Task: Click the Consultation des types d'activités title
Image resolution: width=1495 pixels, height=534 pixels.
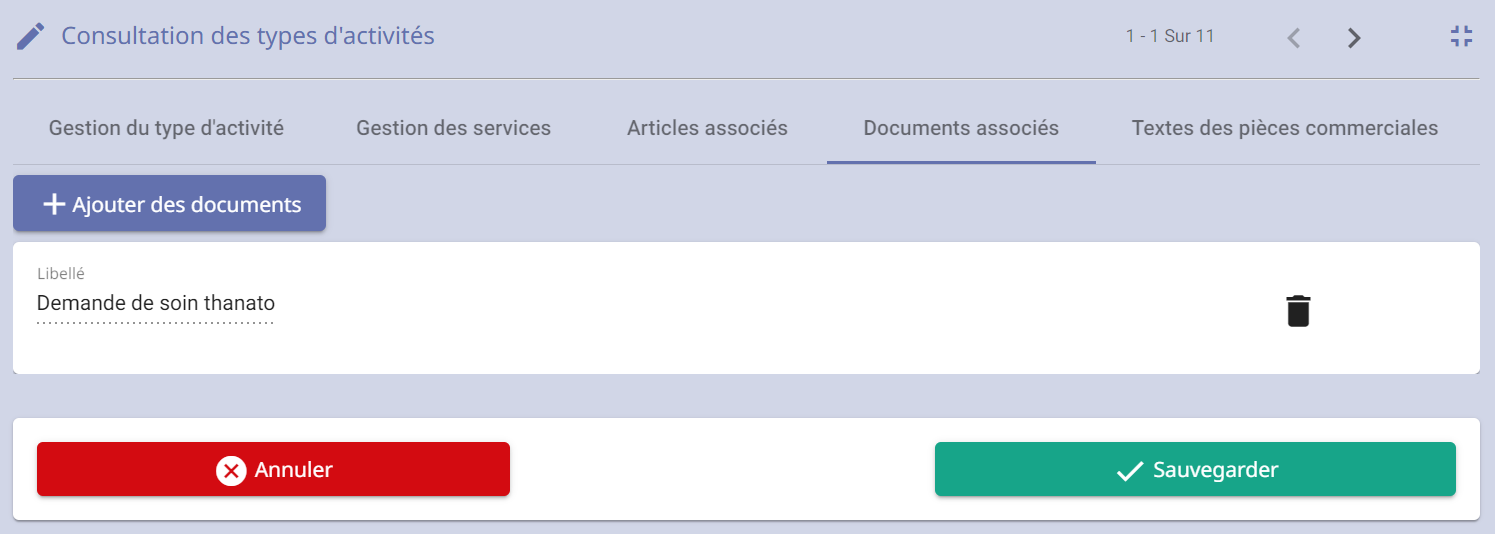Action: click(x=248, y=37)
